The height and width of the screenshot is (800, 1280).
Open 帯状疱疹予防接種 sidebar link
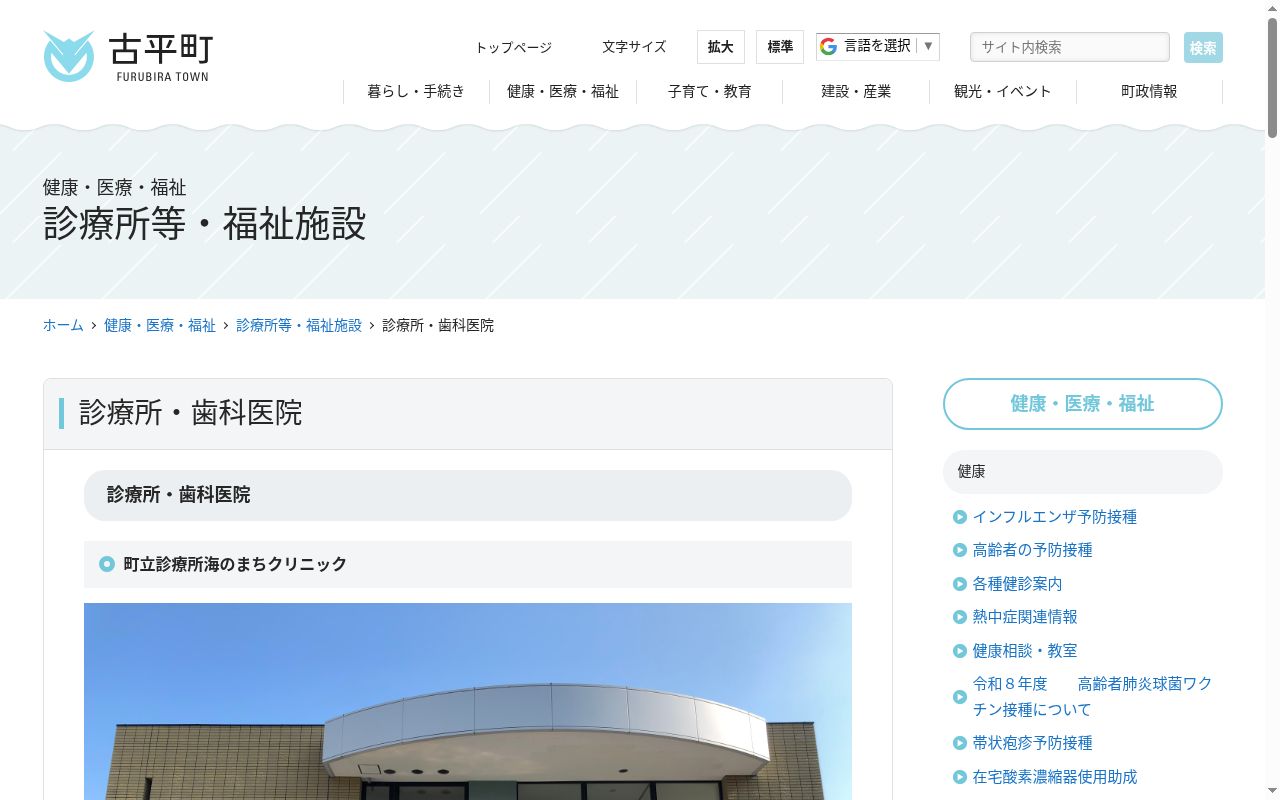[1033, 743]
